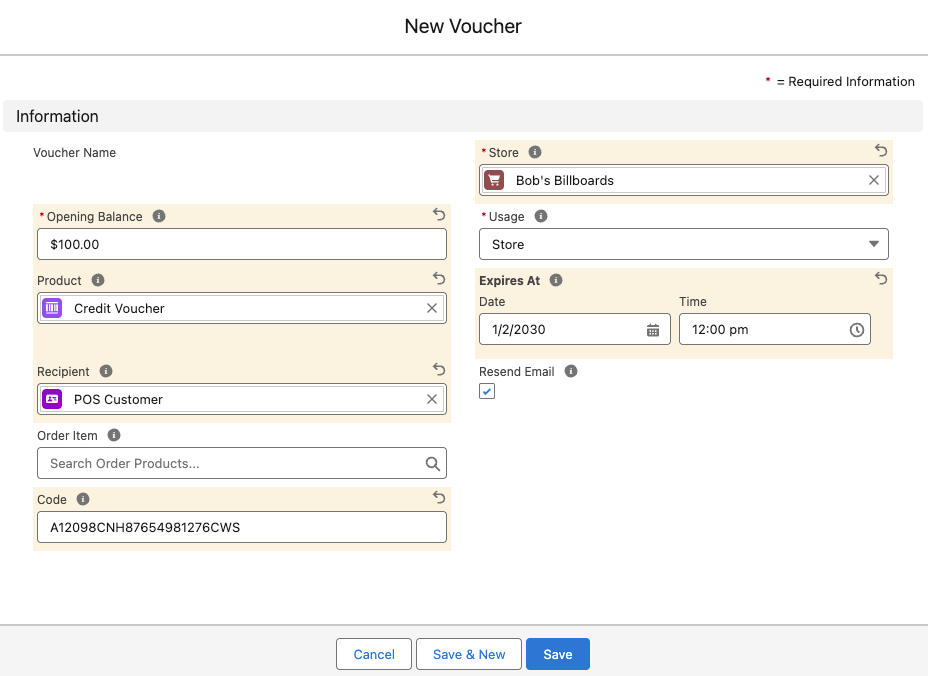Open the Expires At info tooltip
Image resolution: width=928 pixels, height=676 pixels.
pos(556,280)
